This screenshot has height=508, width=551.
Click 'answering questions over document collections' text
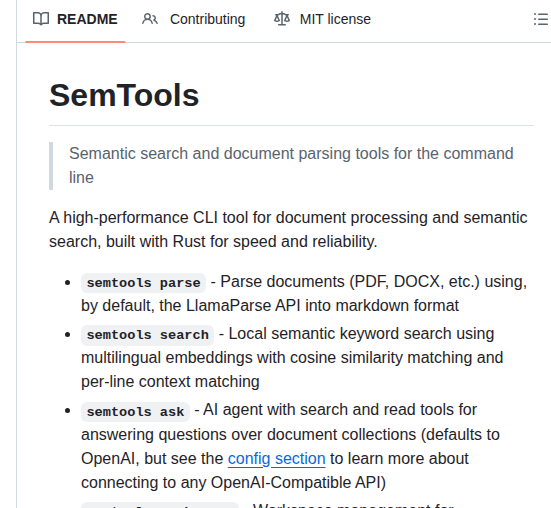pyautogui.click(x=248, y=435)
